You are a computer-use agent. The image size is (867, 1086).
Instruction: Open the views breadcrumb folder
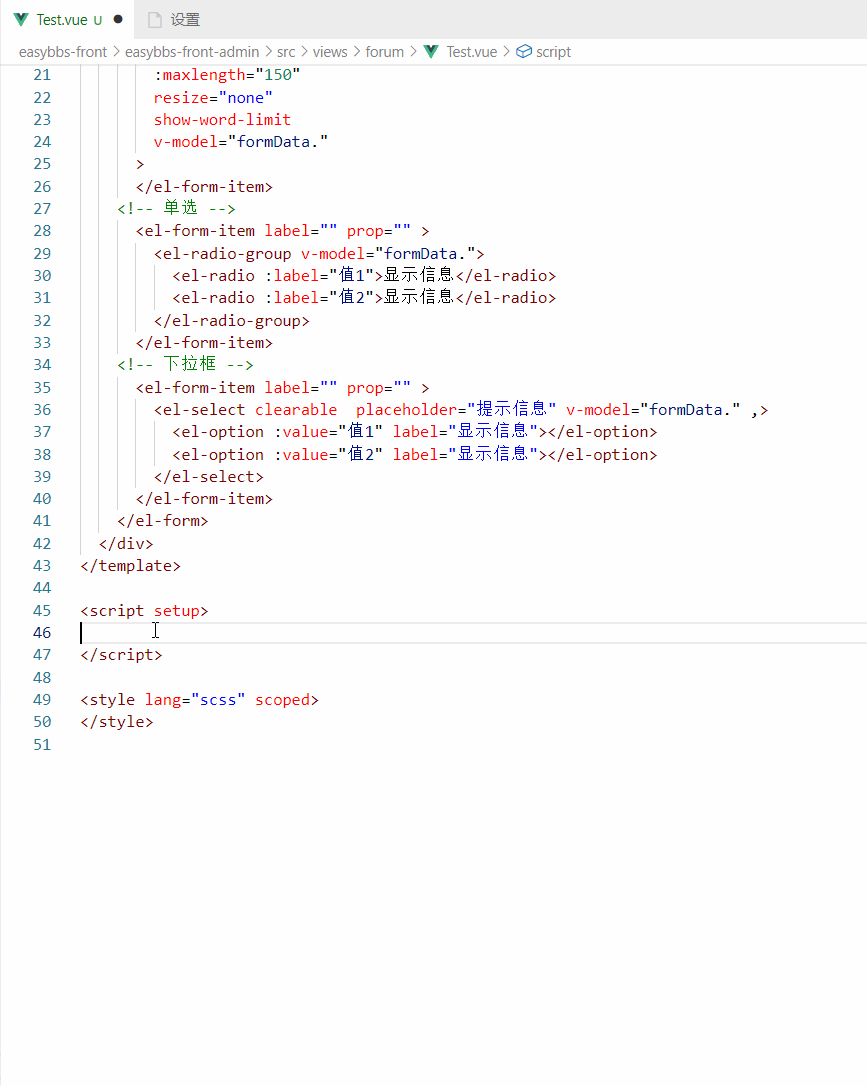point(330,52)
